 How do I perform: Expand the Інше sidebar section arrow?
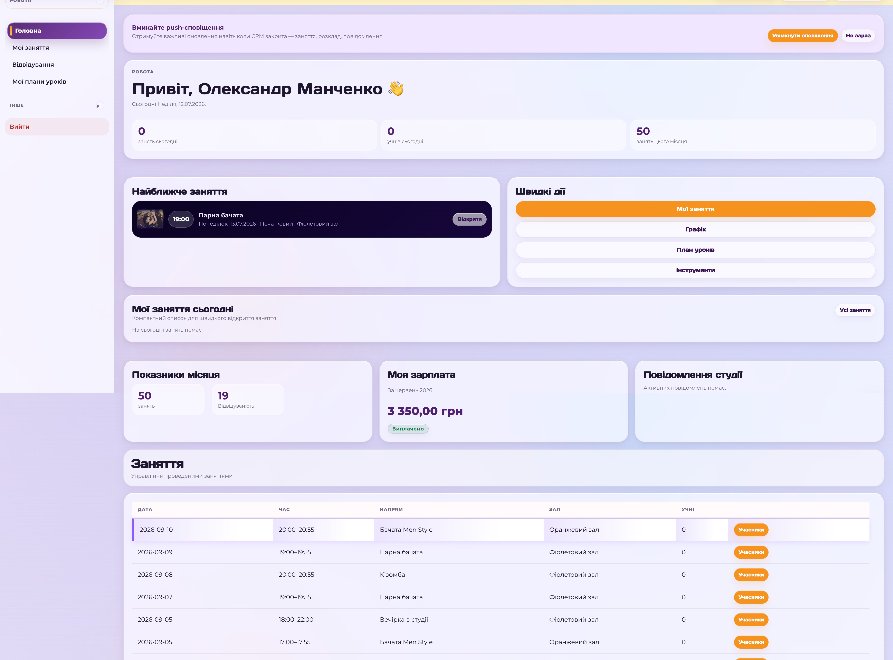coord(98,106)
